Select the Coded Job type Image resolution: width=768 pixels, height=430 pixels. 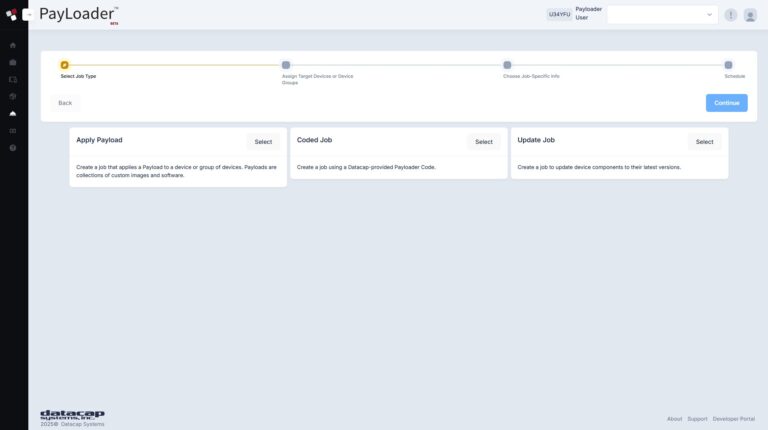point(483,142)
